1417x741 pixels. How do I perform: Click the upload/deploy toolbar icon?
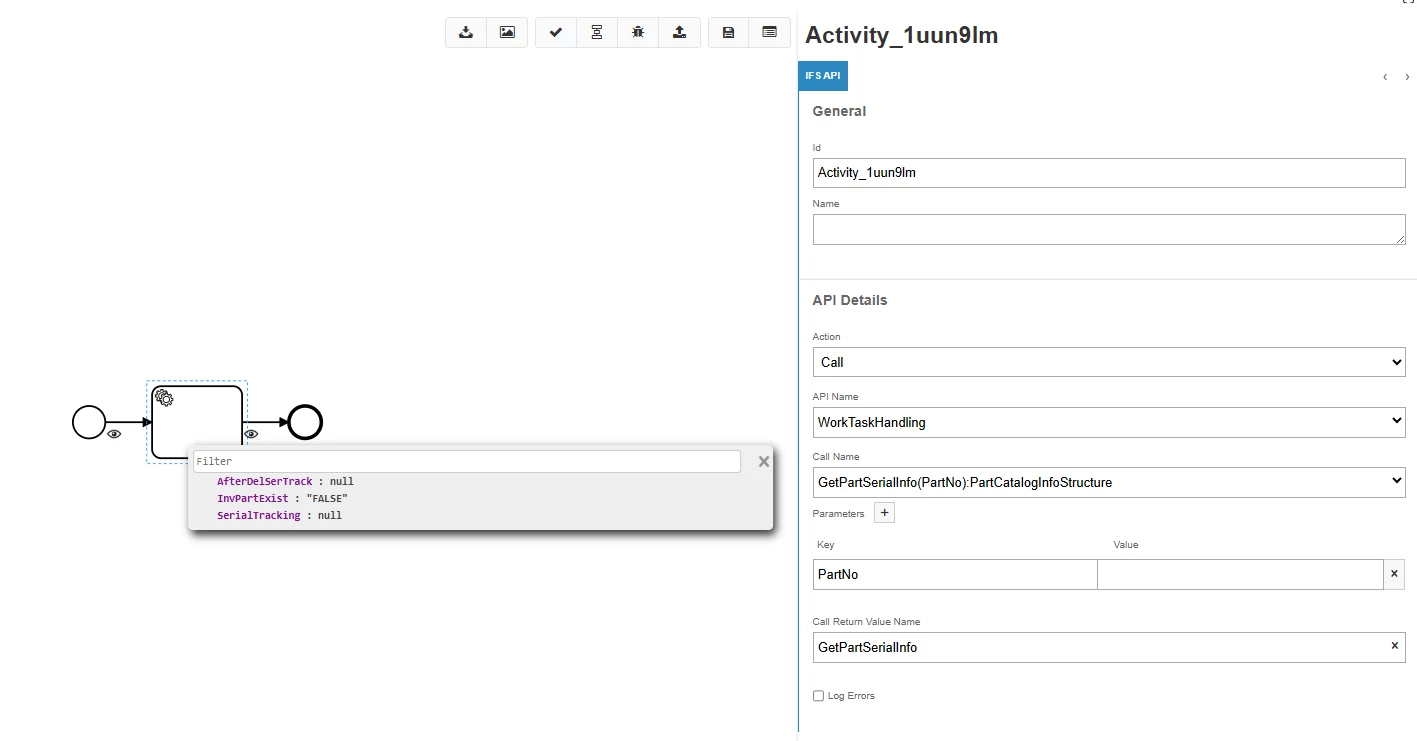[x=679, y=32]
